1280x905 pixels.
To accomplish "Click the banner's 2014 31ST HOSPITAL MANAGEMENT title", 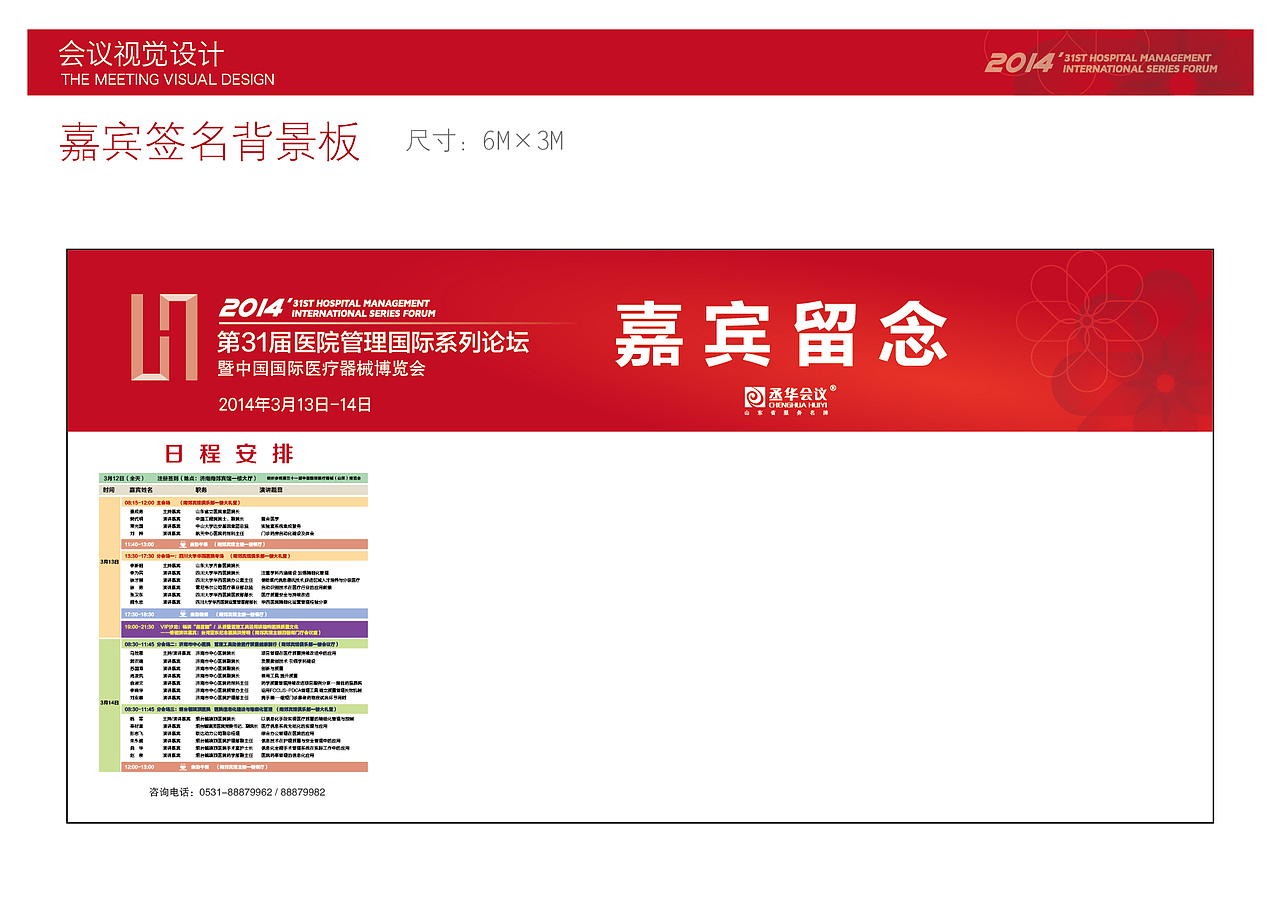I will tap(326, 307).
